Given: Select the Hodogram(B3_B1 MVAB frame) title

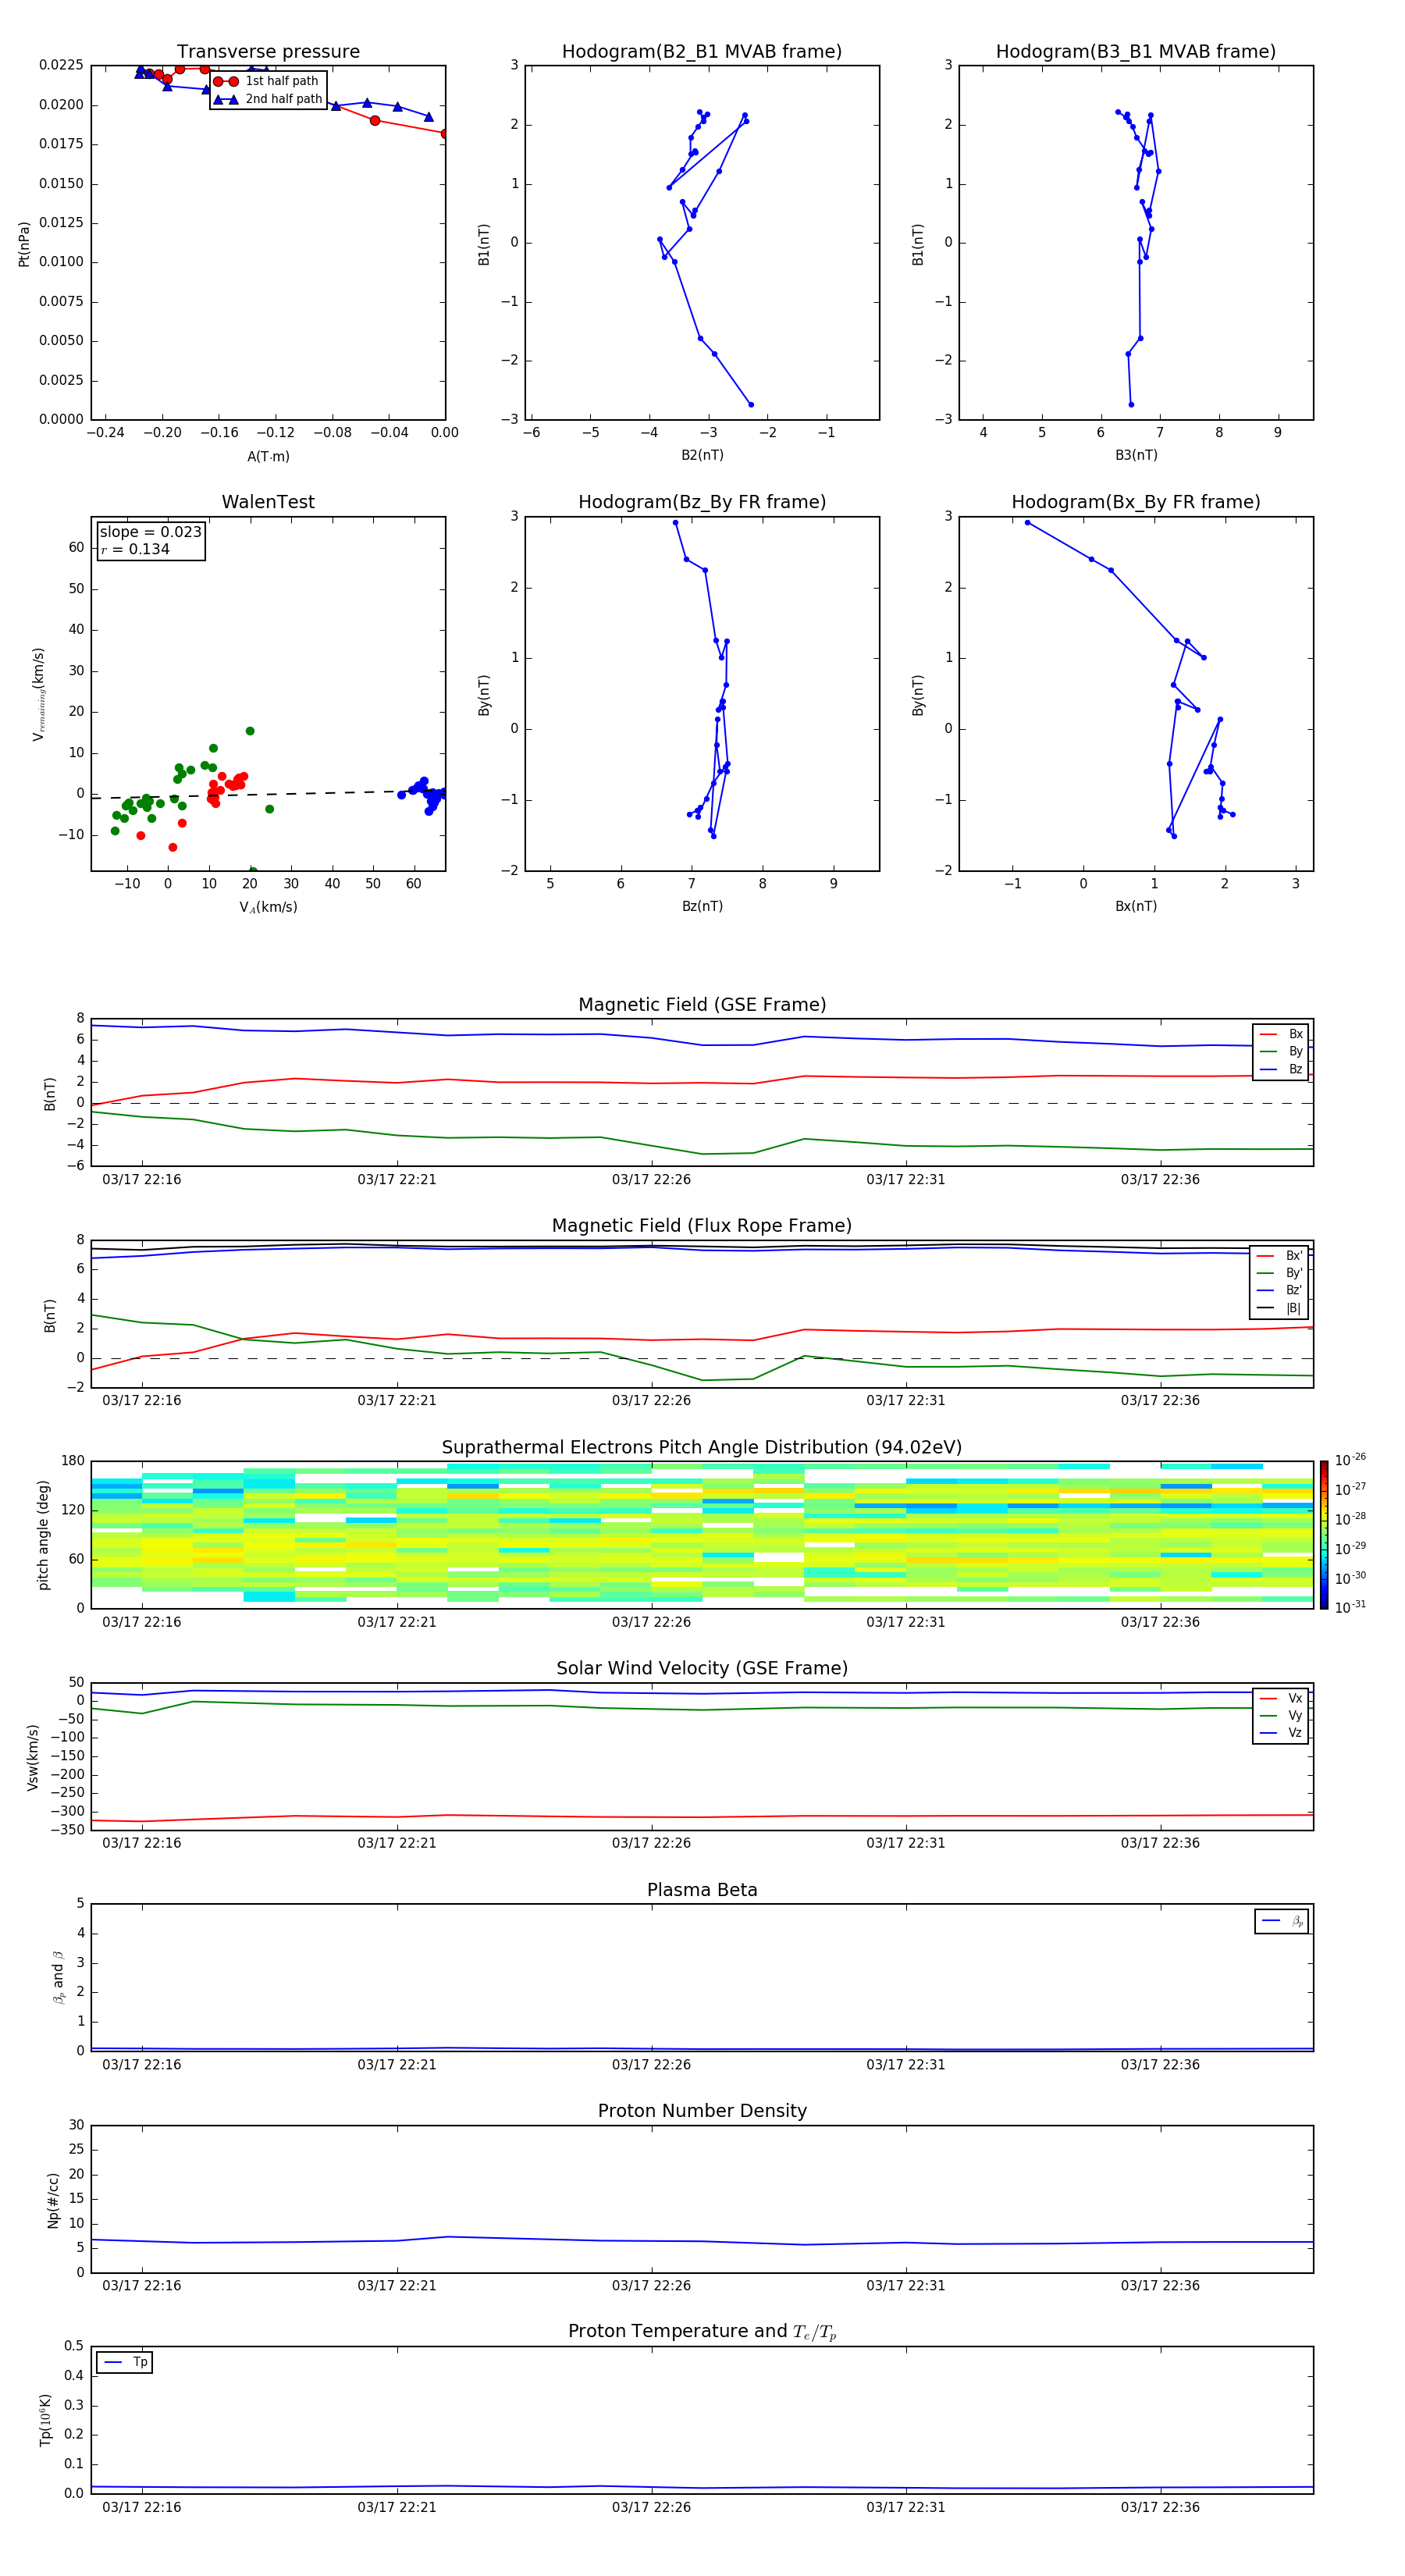Looking at the screenshot, I should [x=1136, y=52].
